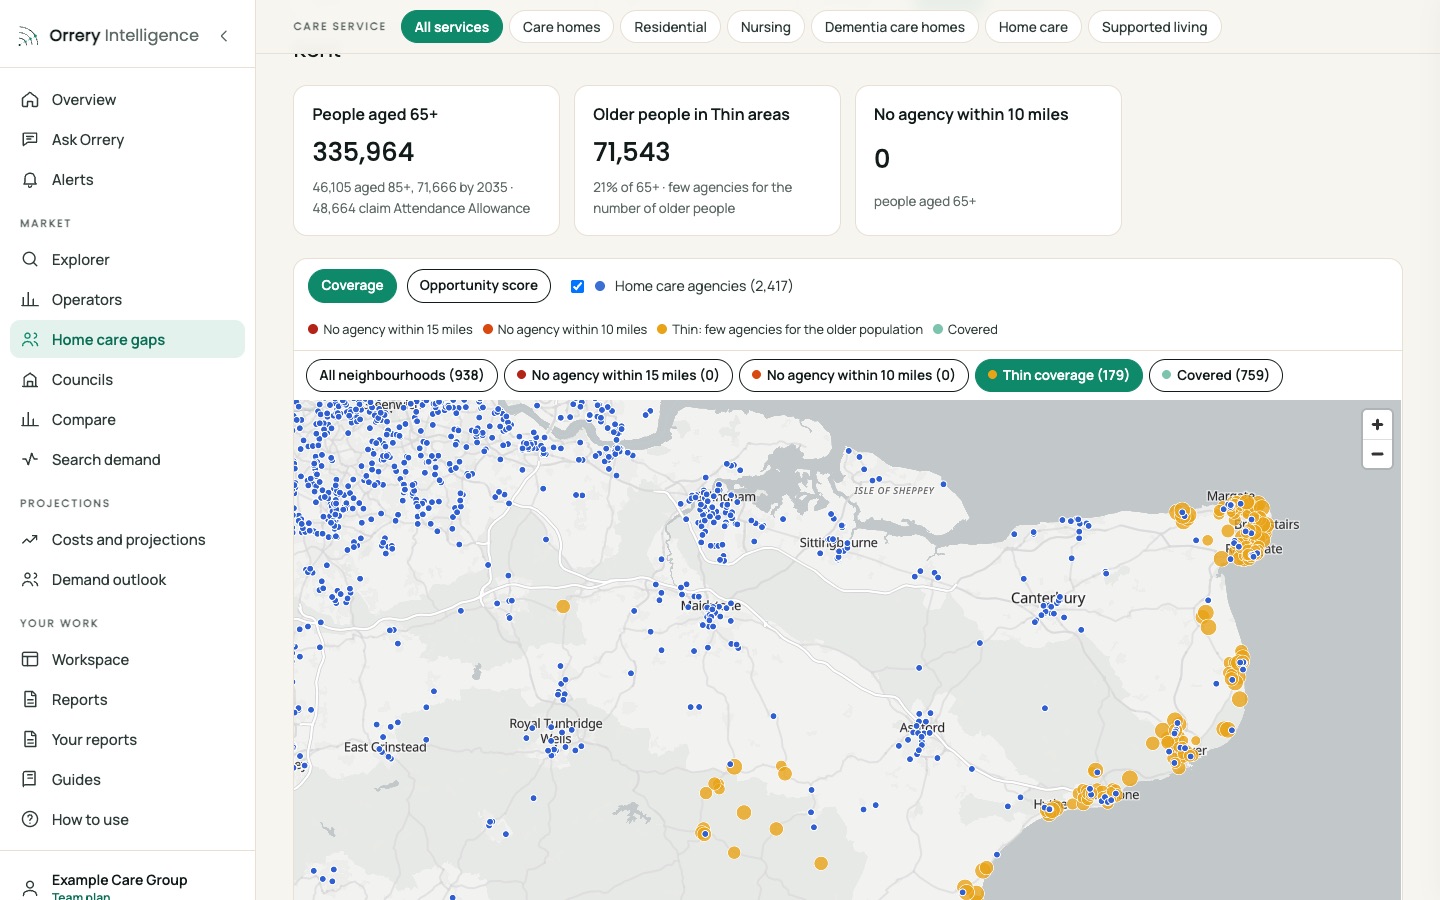The width and height of the screenshot is (1440, 900).
Task: Select the Supported living tab
Action: click(1155, 27)
